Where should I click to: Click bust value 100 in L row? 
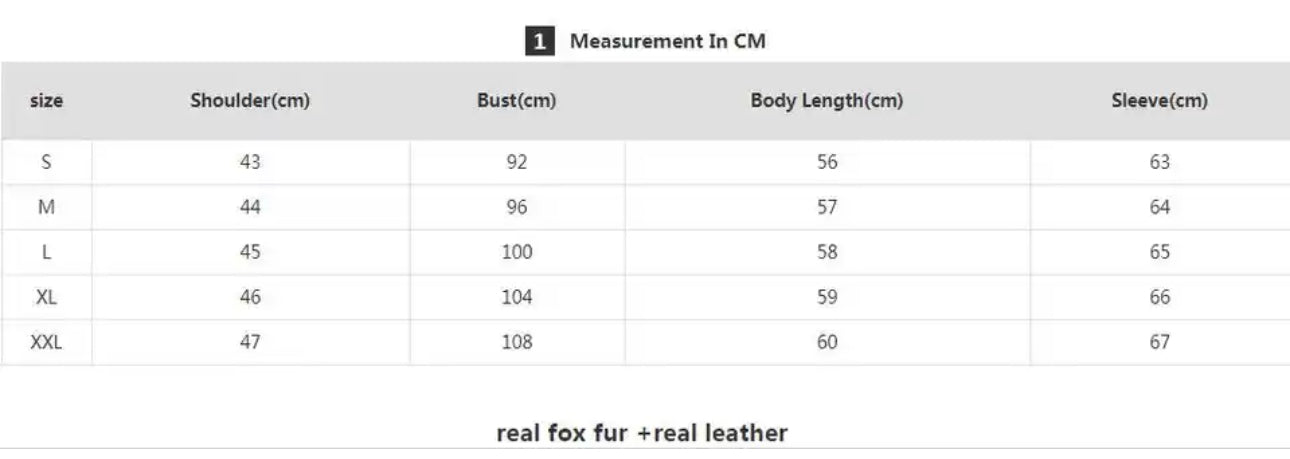517,253
